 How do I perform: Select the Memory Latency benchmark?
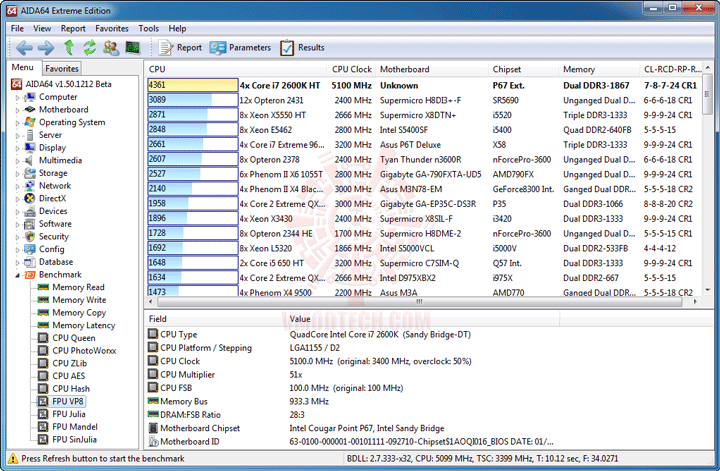pos(83,325)
